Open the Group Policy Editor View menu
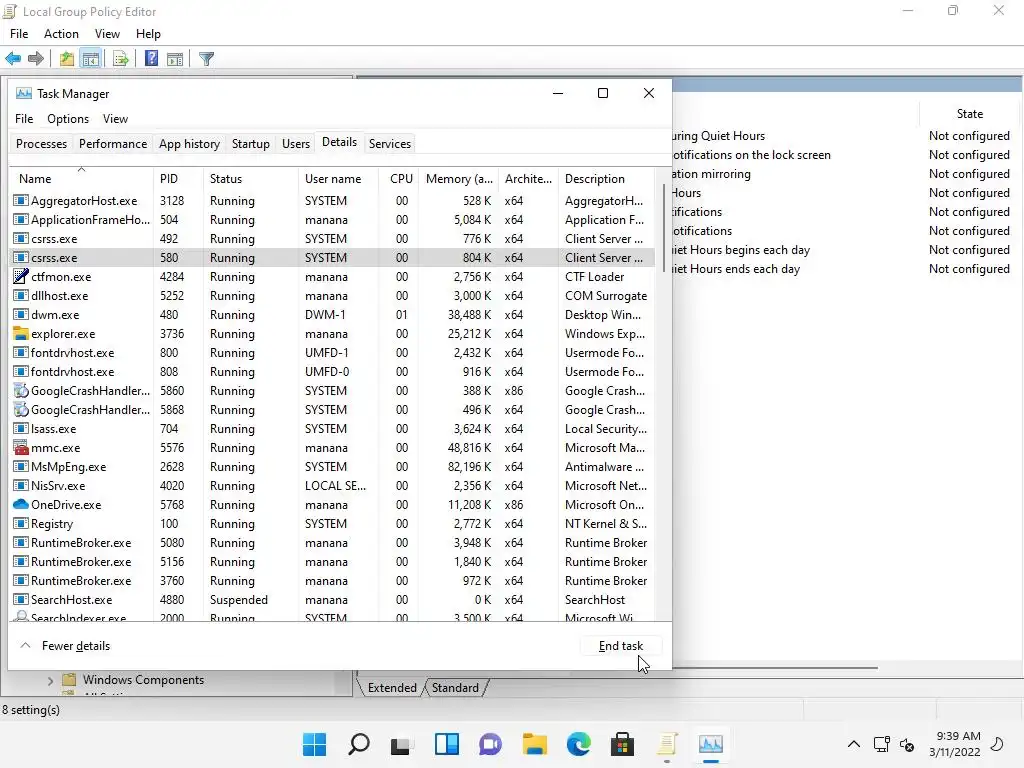1024x768 pixels. pos(107,34)
